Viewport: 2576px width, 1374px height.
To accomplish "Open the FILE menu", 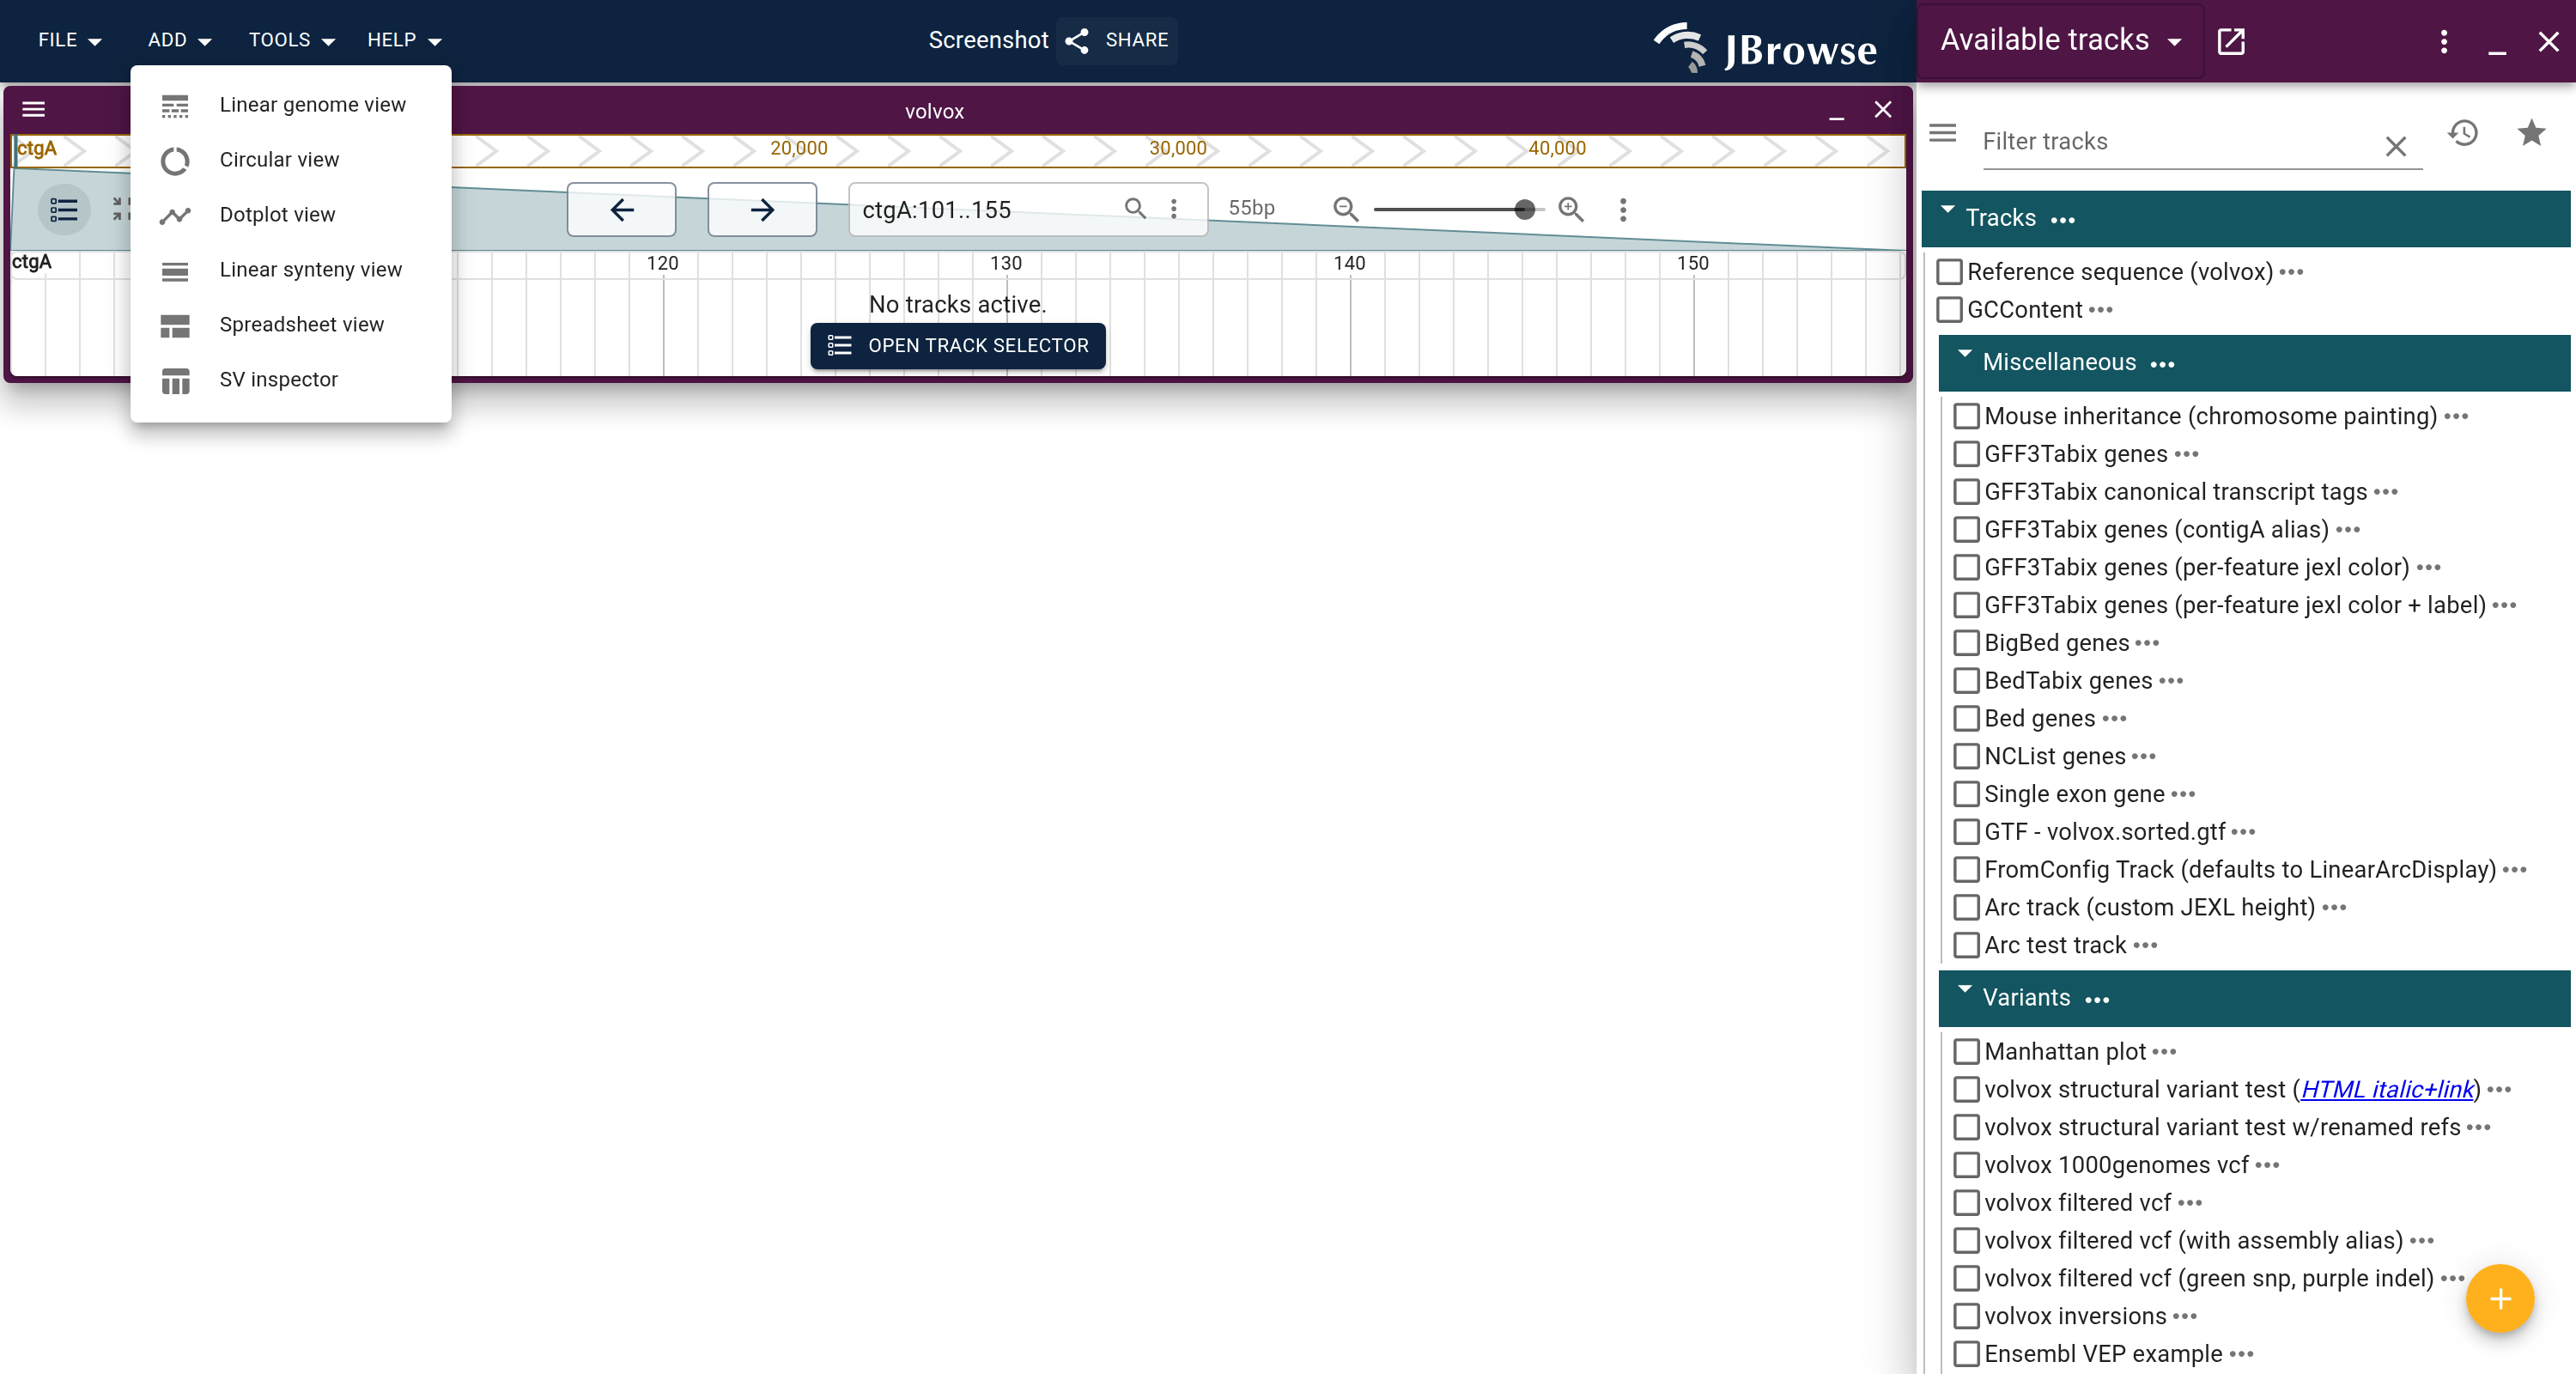I will point(70,40).
